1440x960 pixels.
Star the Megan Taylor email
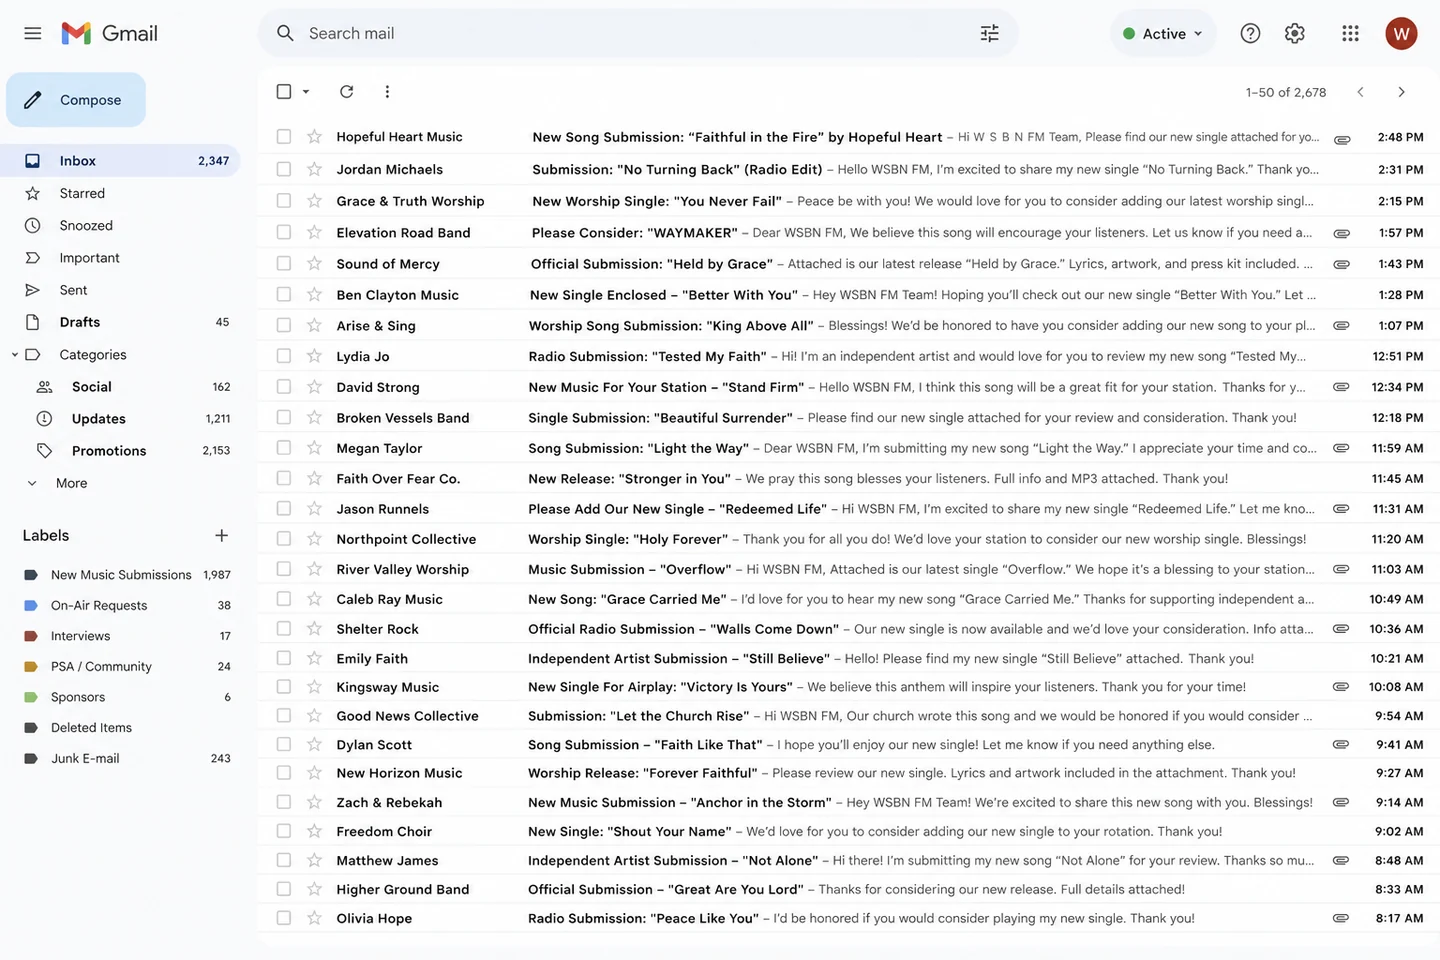coord(314,448)
